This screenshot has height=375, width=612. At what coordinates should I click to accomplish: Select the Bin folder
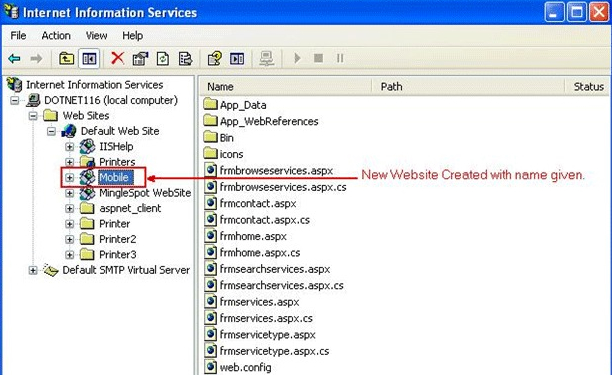coord(226,138)
